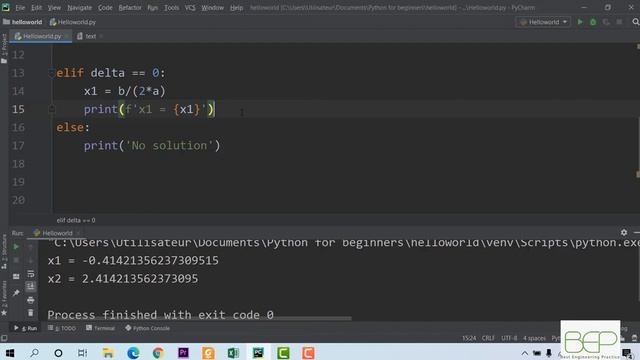Hide the Run panel with the minus icon
This screenshot has width=640, height=360.
(x=636, y=232)
